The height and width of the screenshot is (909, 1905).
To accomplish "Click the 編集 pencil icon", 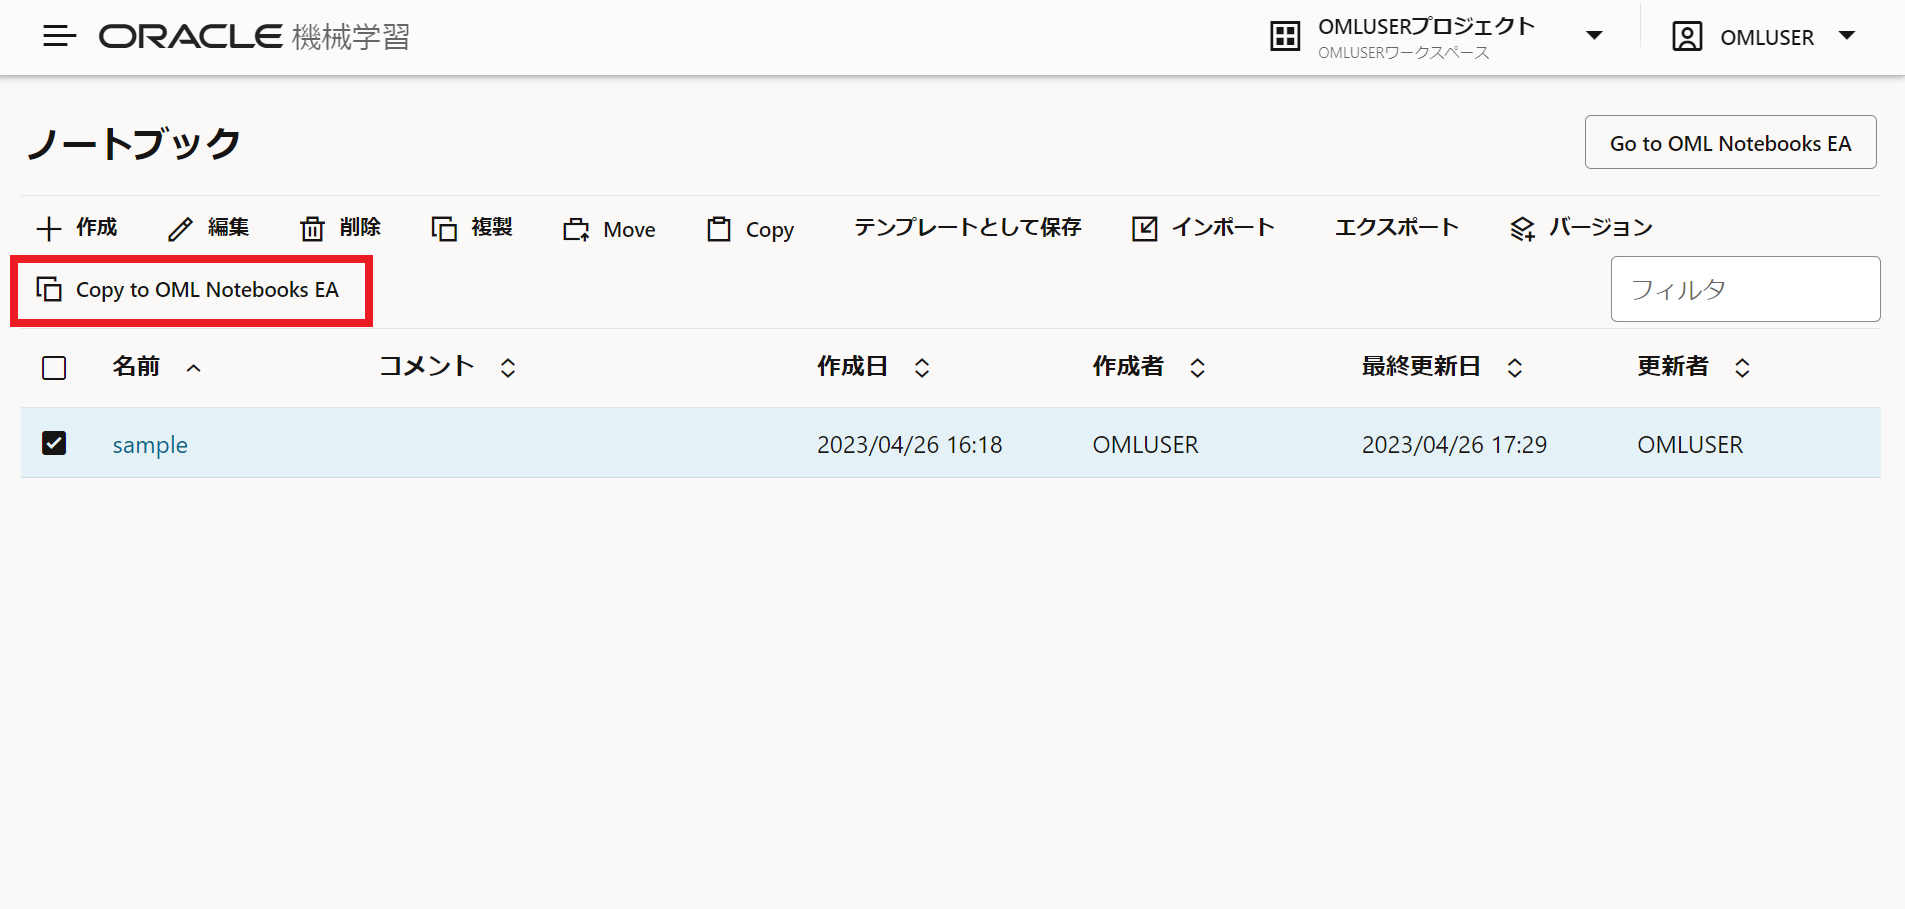I will (180, 229).
